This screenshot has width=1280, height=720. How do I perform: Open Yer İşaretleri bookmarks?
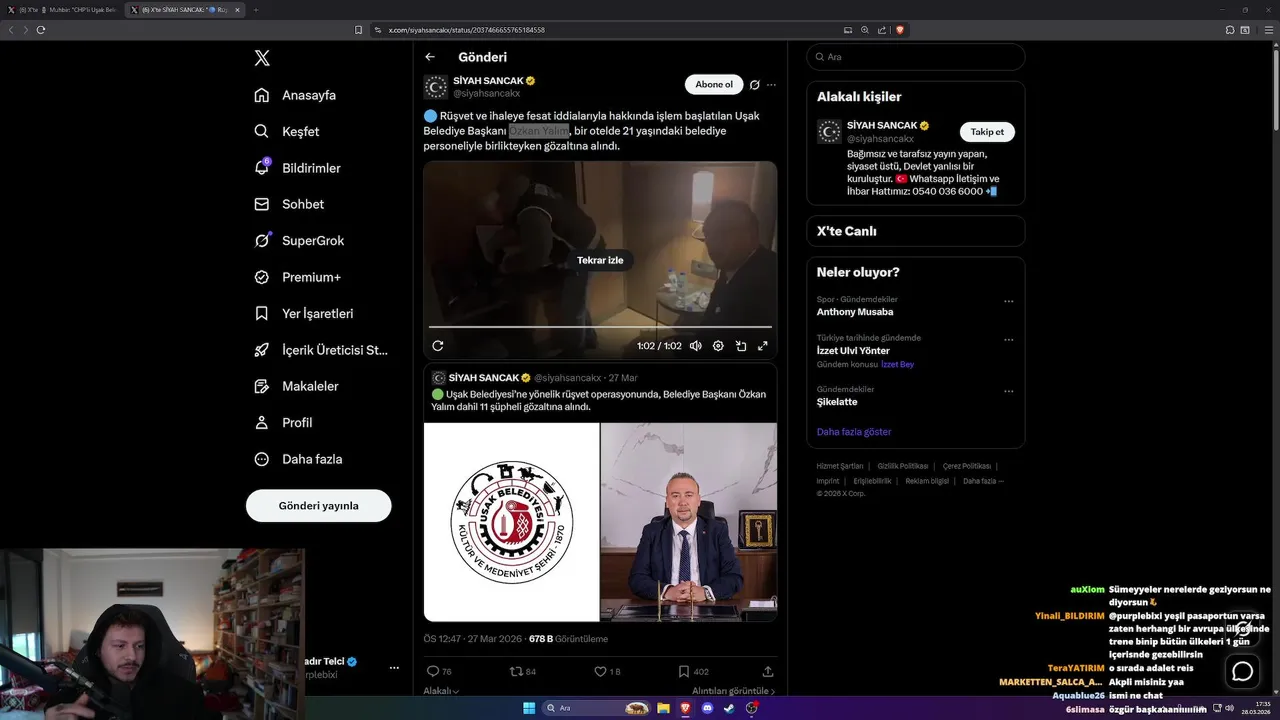[x=304, y=313]
